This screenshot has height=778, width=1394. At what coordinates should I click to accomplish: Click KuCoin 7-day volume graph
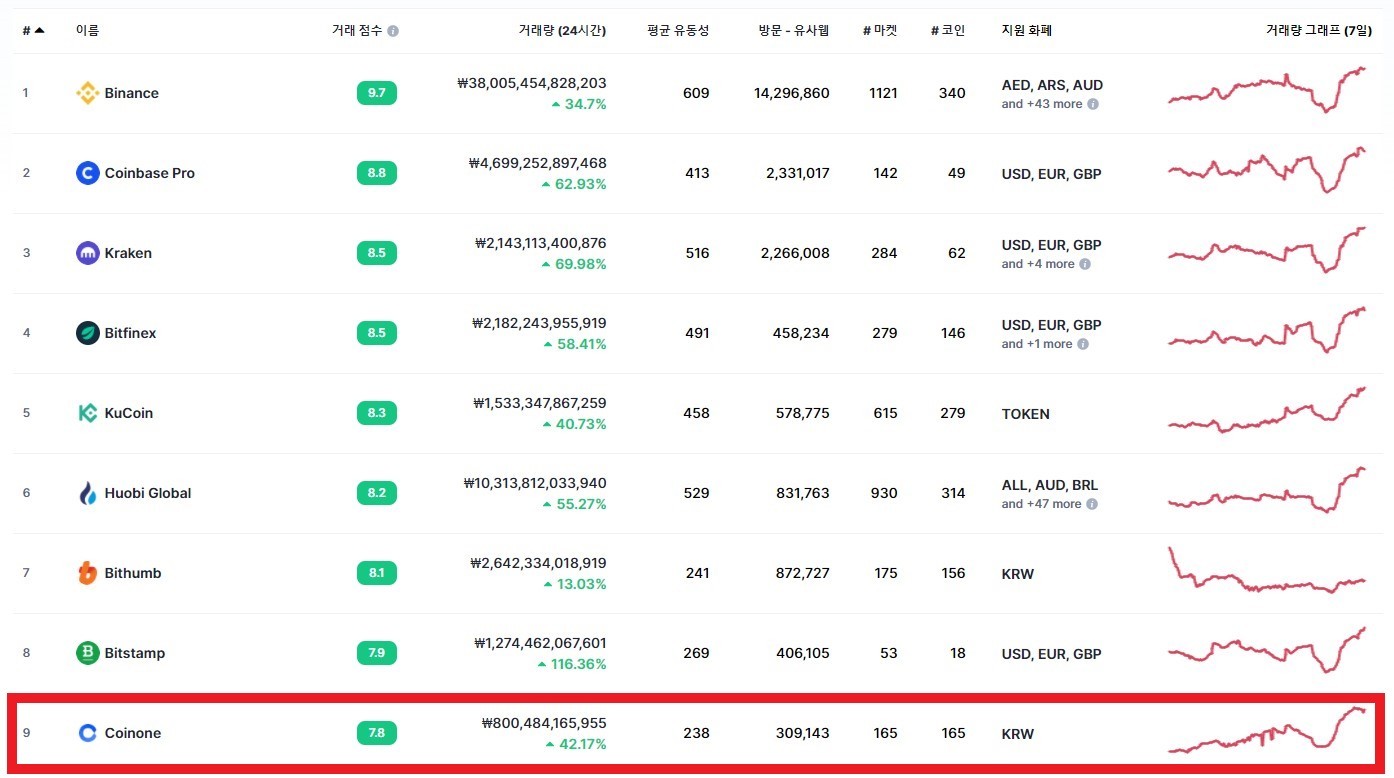click(x=1267, y=410)
